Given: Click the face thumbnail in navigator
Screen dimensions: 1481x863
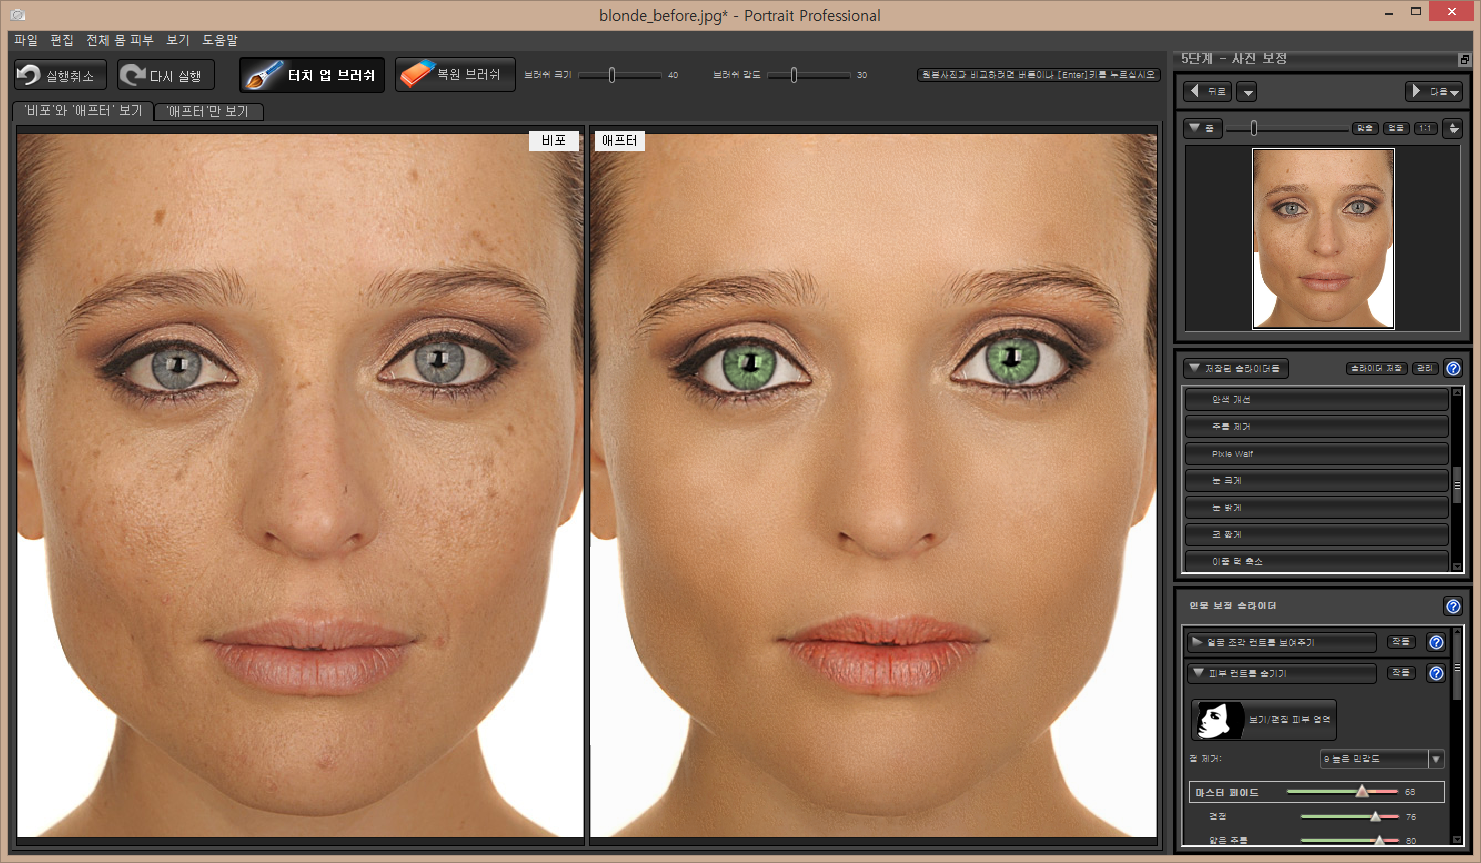Looking at the screenshot, I should (x=1323, y=238).
